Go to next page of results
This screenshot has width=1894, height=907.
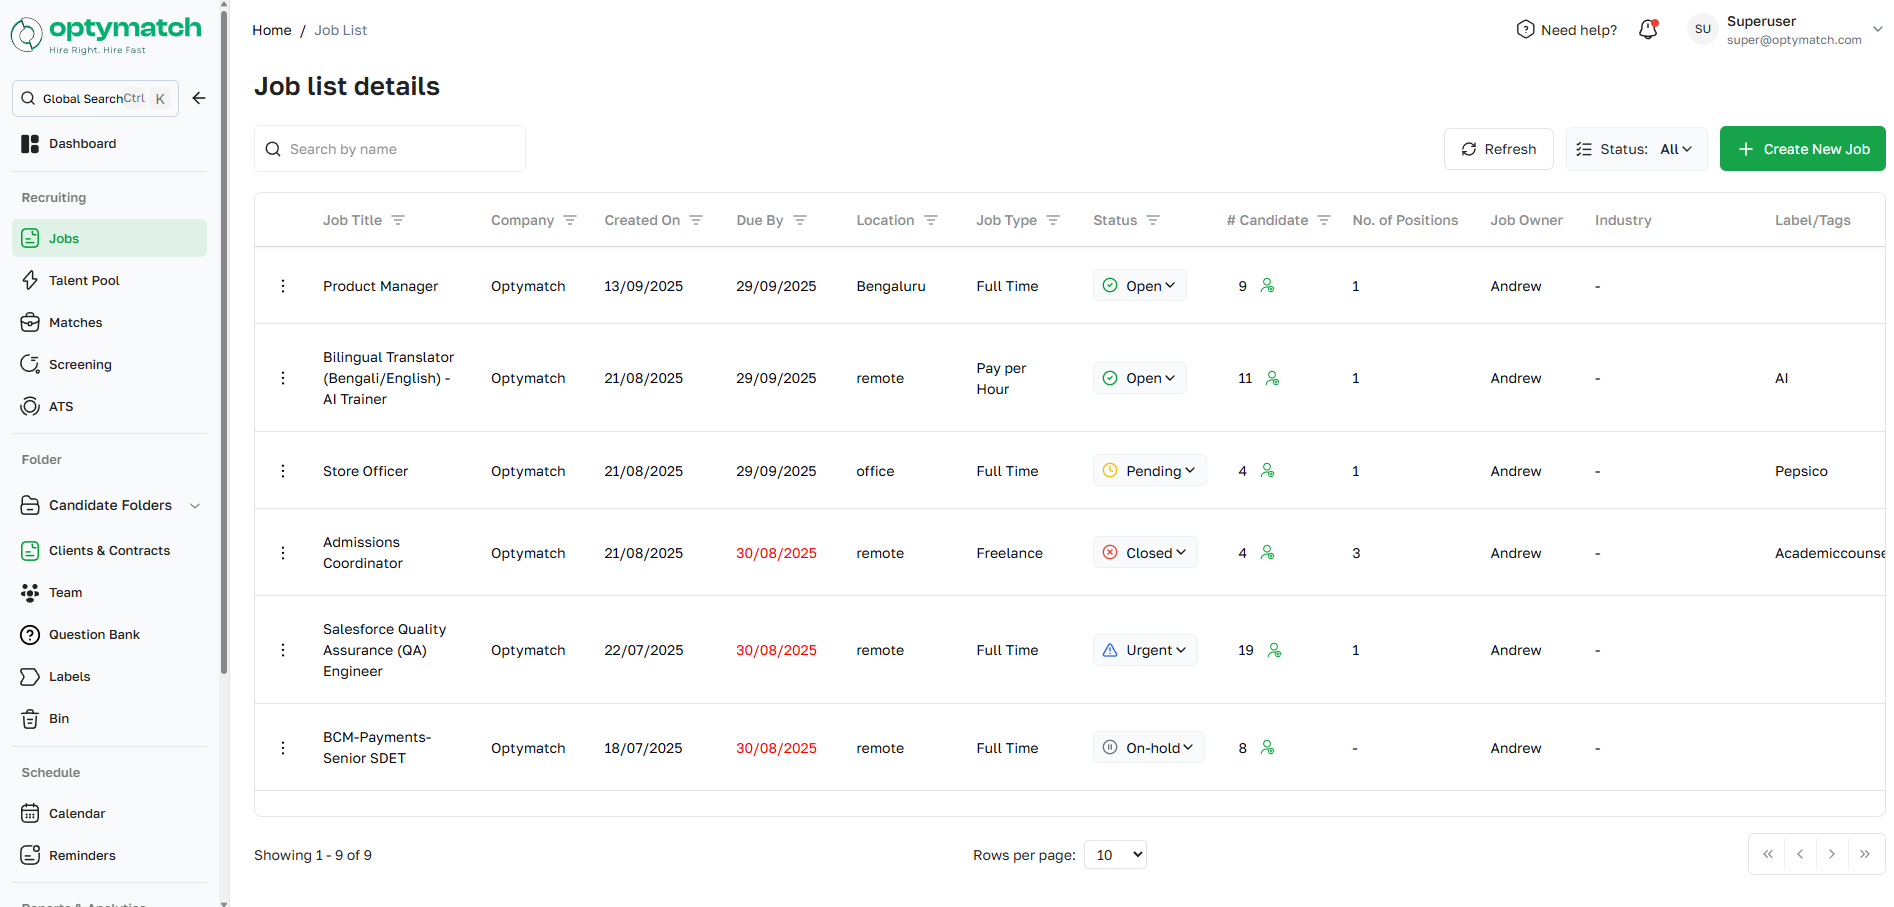tap(1832, 854)
